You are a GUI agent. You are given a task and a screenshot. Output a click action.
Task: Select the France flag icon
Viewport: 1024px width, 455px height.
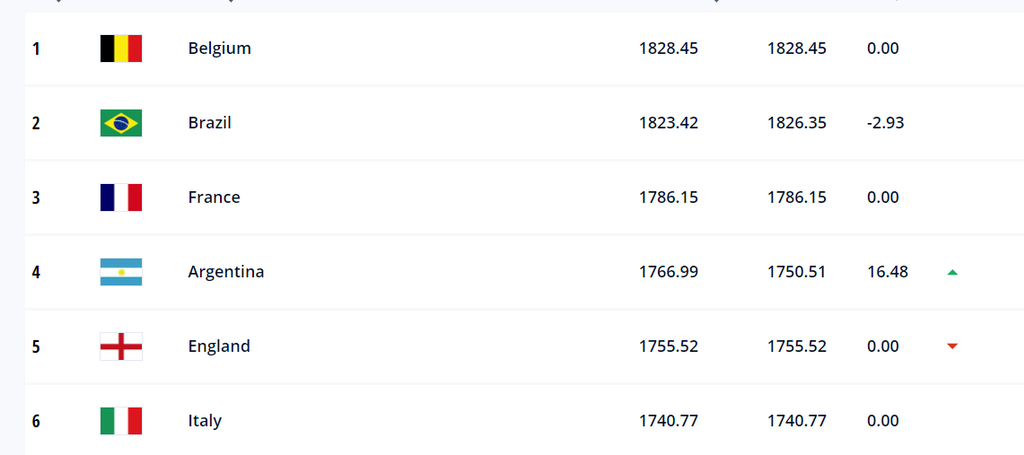click(x=121, y=197)
